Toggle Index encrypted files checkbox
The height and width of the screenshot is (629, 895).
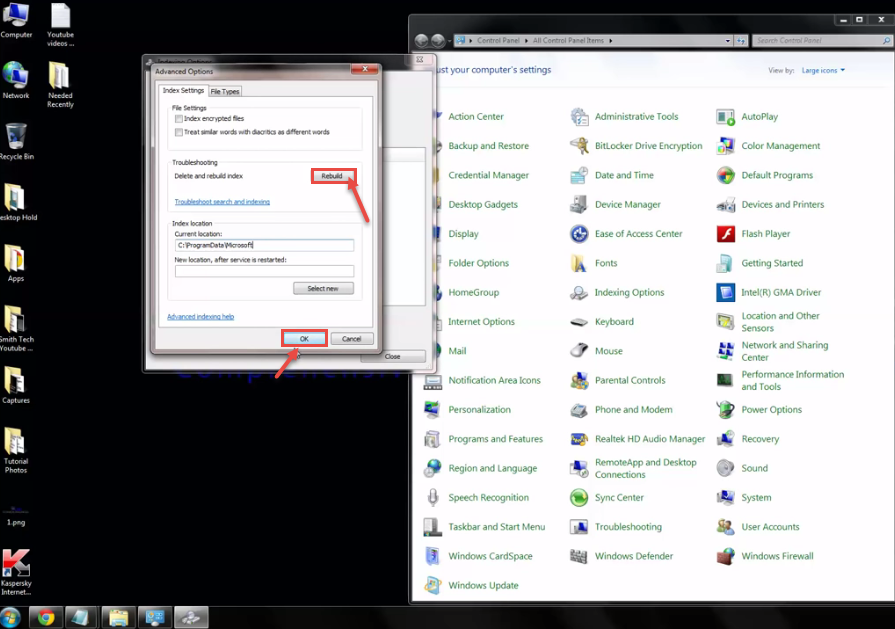point(179,119)
